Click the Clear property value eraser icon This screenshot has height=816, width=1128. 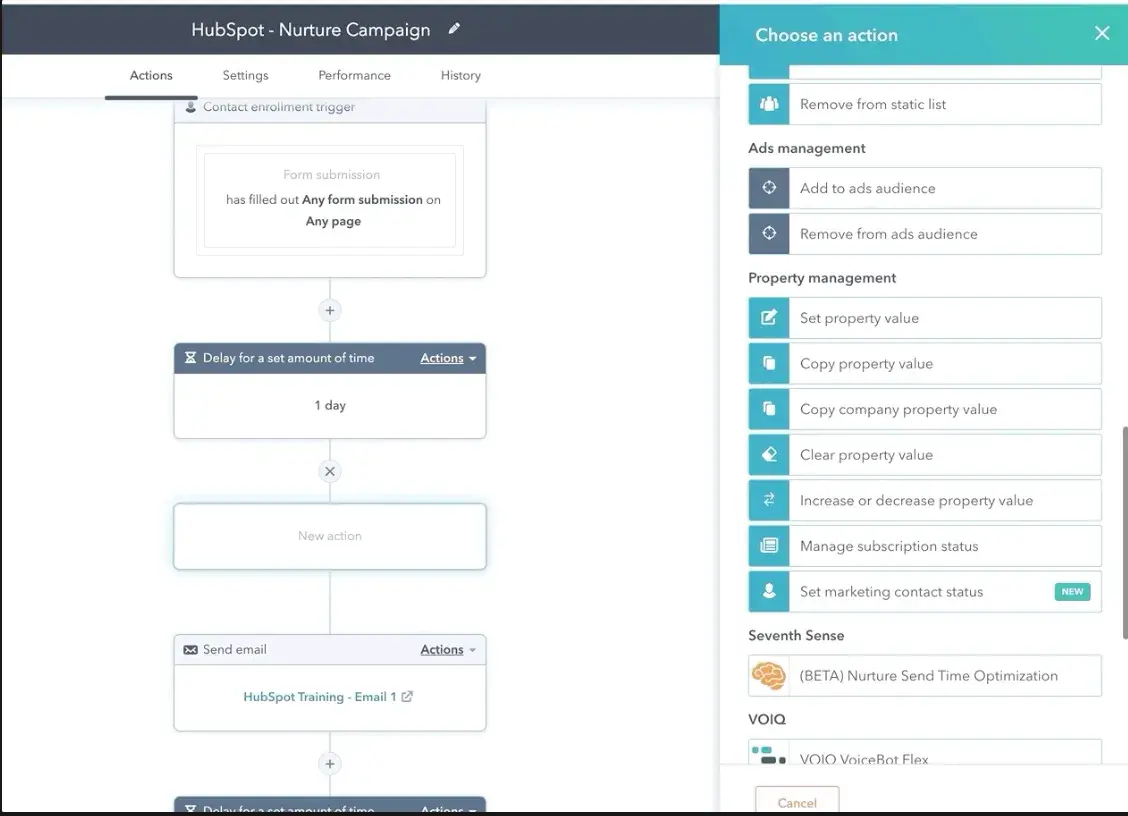pos(768,455)
